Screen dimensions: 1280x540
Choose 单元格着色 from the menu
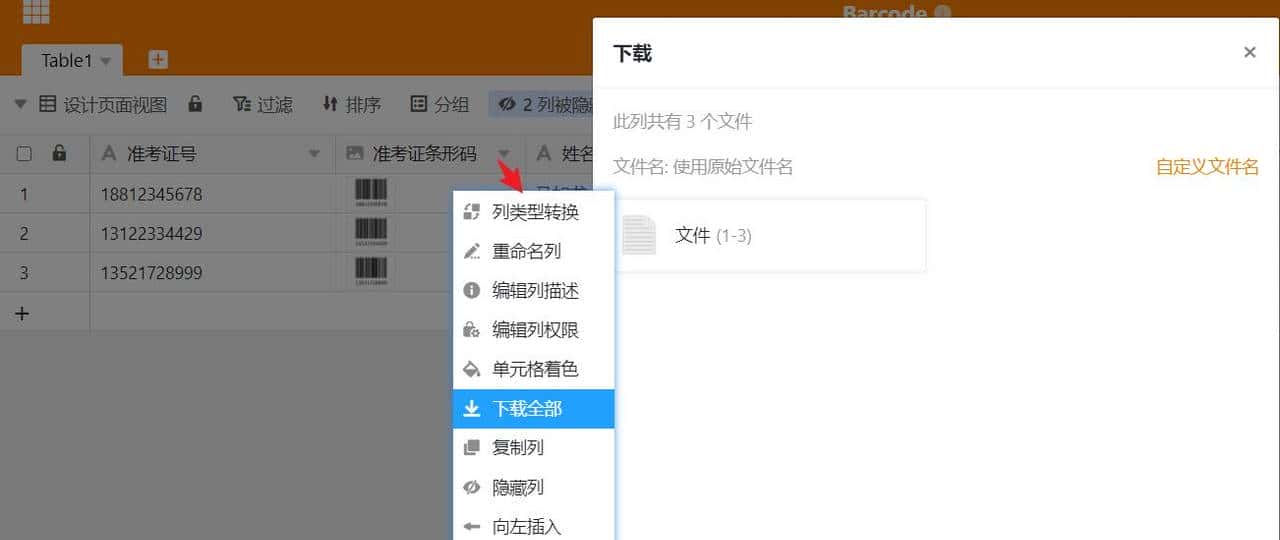[534, 369]
